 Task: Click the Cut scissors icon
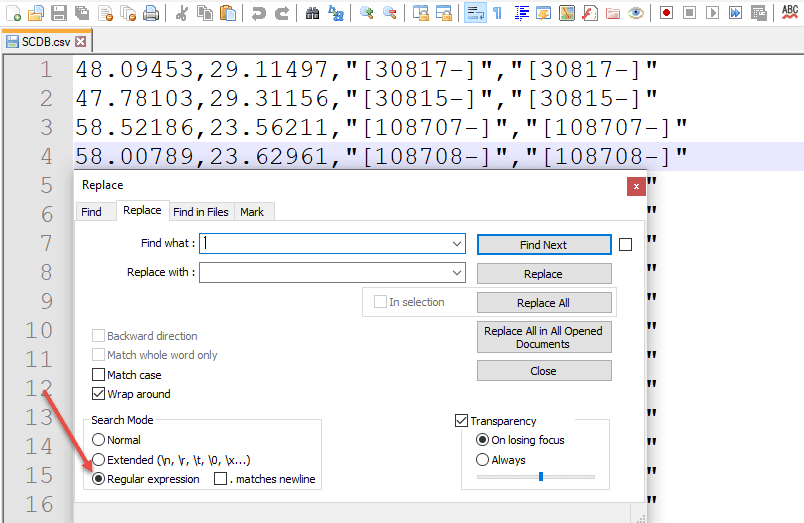point(181,13)
